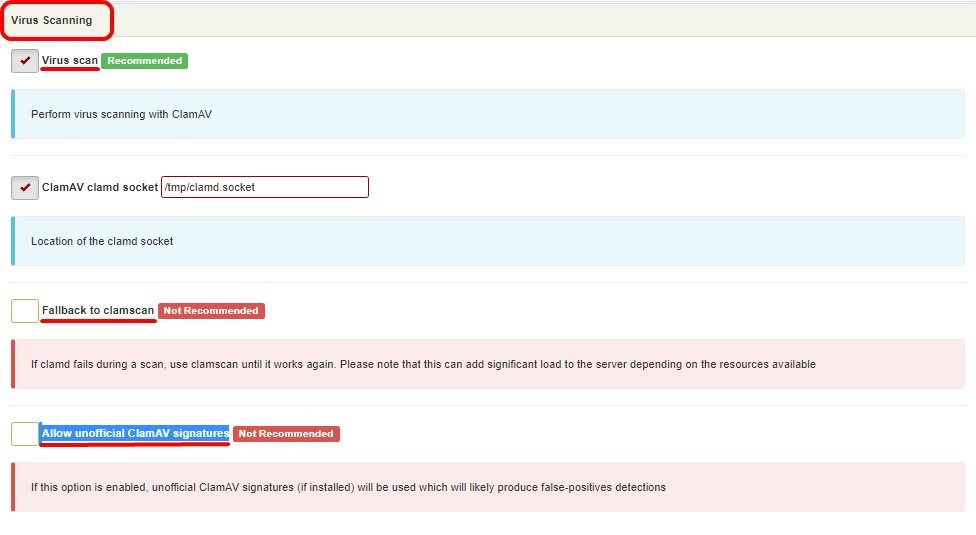This screenshot has width=976, height=535.
Task: Click the underlined Virus scan label
Action: (70, 60)
